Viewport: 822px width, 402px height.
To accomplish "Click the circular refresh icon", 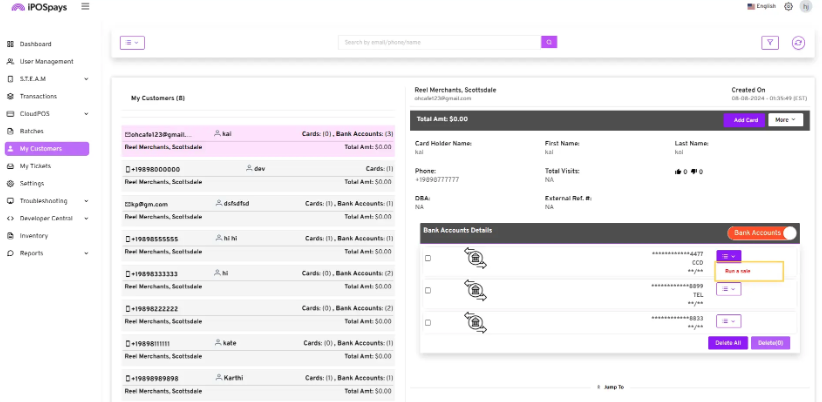I will coord(798,42).
